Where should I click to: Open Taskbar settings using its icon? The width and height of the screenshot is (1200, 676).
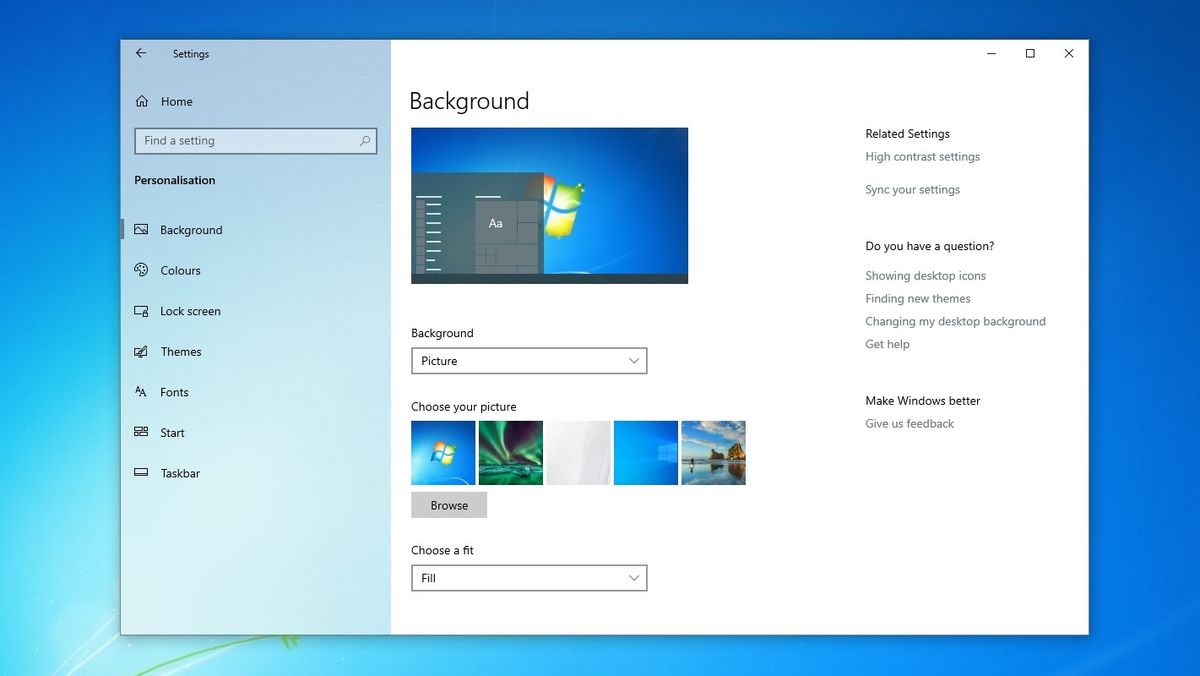pyautogui.click(x=141, y=473)
